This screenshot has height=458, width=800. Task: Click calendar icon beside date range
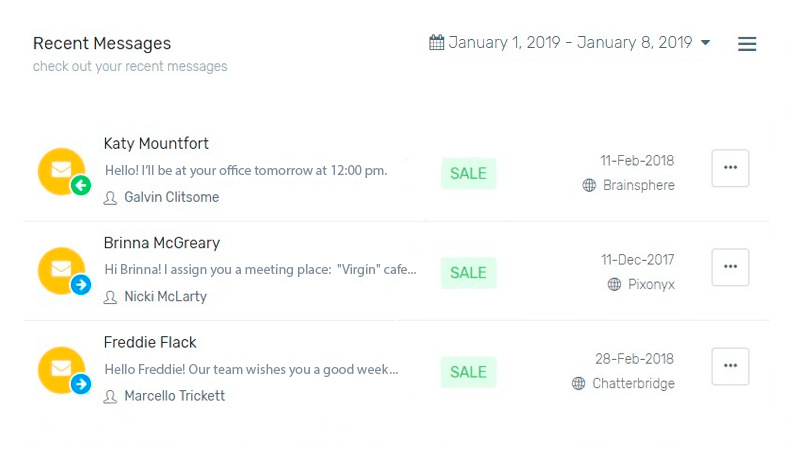click(x=436, y=42)
